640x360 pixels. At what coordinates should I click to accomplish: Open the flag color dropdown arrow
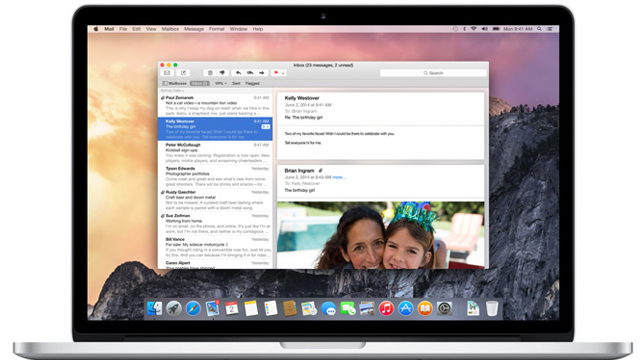(283, 73)
